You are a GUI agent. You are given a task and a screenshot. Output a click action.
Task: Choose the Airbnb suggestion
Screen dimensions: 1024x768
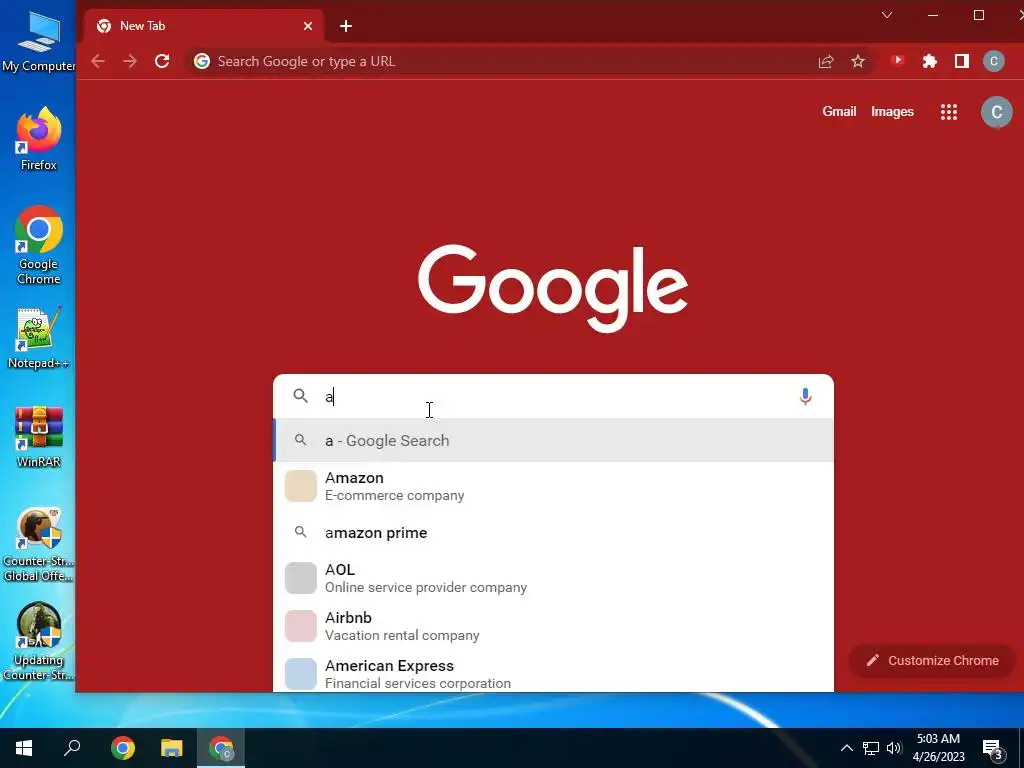point(553,626)
